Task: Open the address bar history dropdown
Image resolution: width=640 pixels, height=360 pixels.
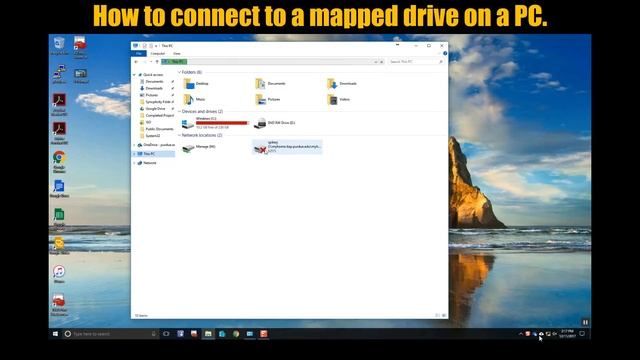Action: point(376,62)
